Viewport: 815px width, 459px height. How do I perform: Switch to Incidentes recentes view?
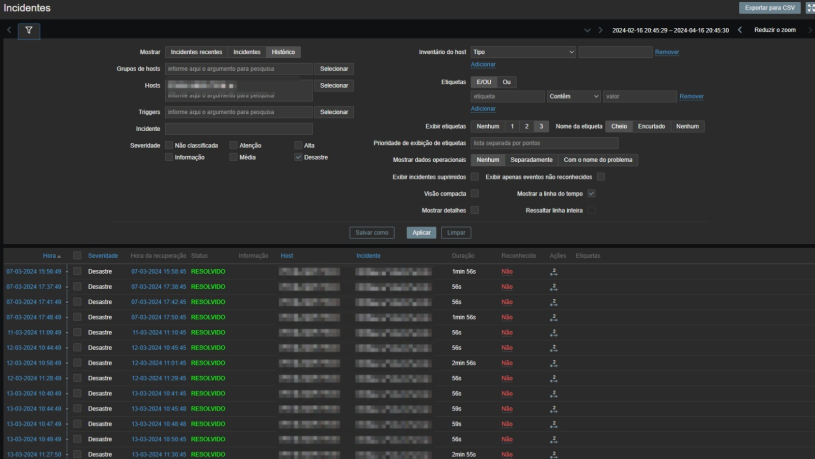pyautogui.click(x=197, y=51)
